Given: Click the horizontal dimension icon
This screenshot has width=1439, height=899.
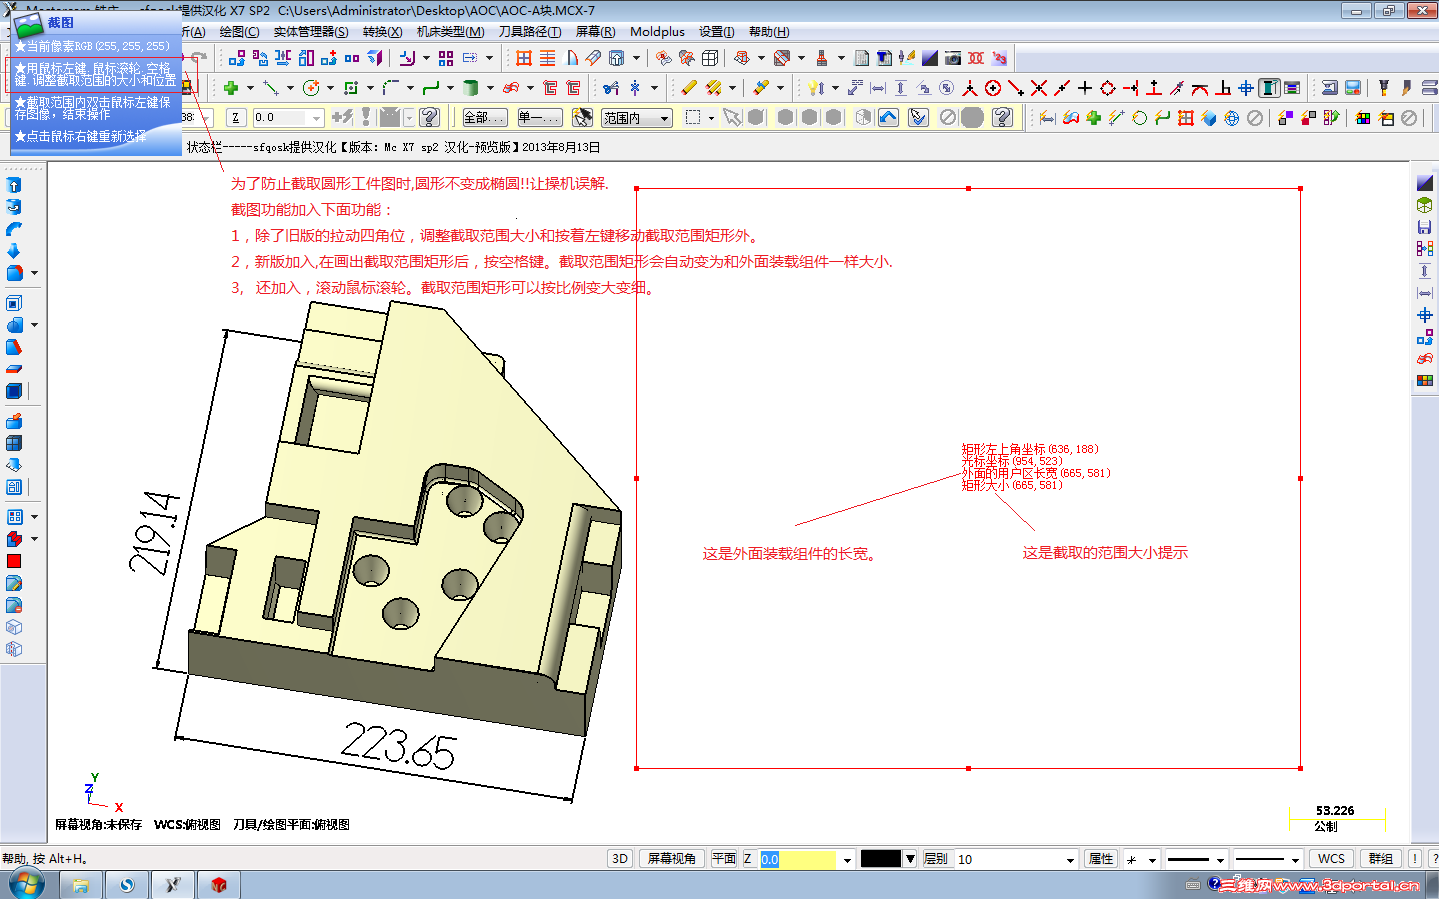Looking at the screenshot, I should coord(878,88).
